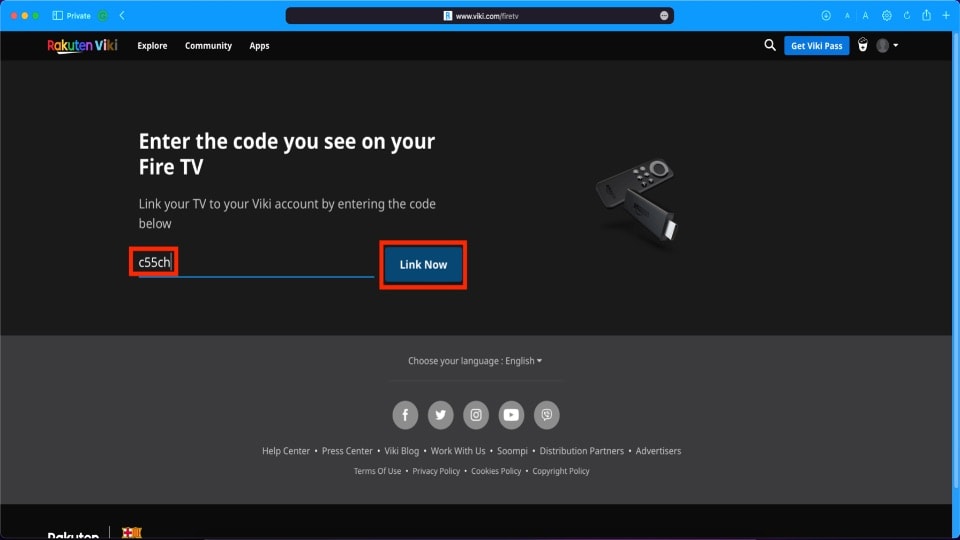Open the browser settings gear icon
The height and width of the screenshot is (540, 960).
887,16
